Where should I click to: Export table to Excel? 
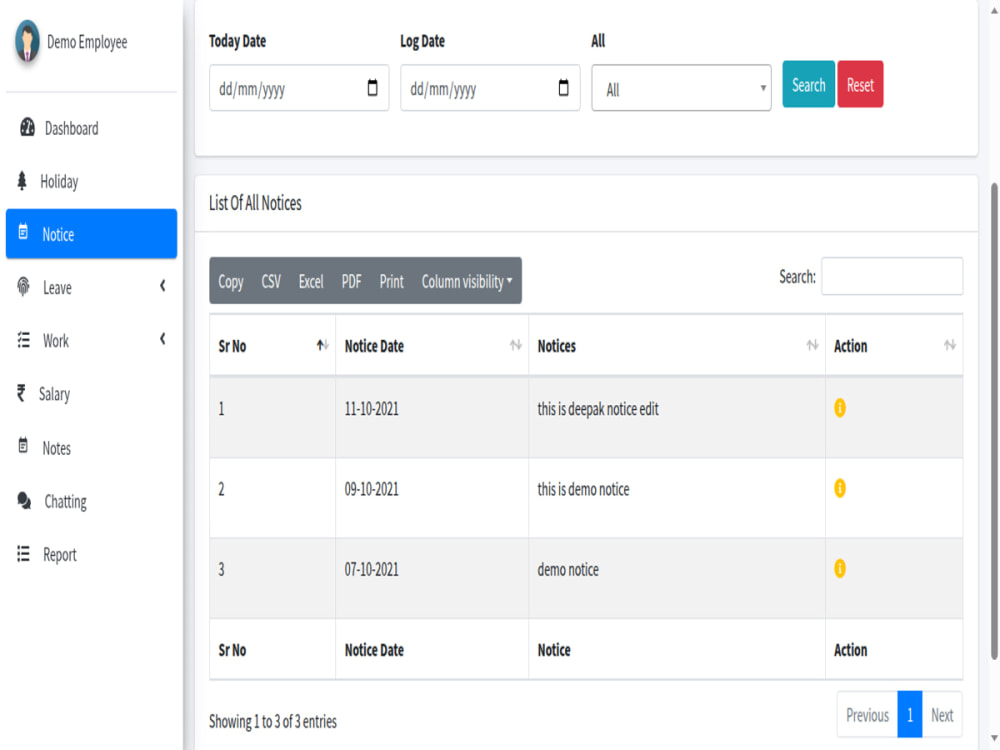(311, 281)
